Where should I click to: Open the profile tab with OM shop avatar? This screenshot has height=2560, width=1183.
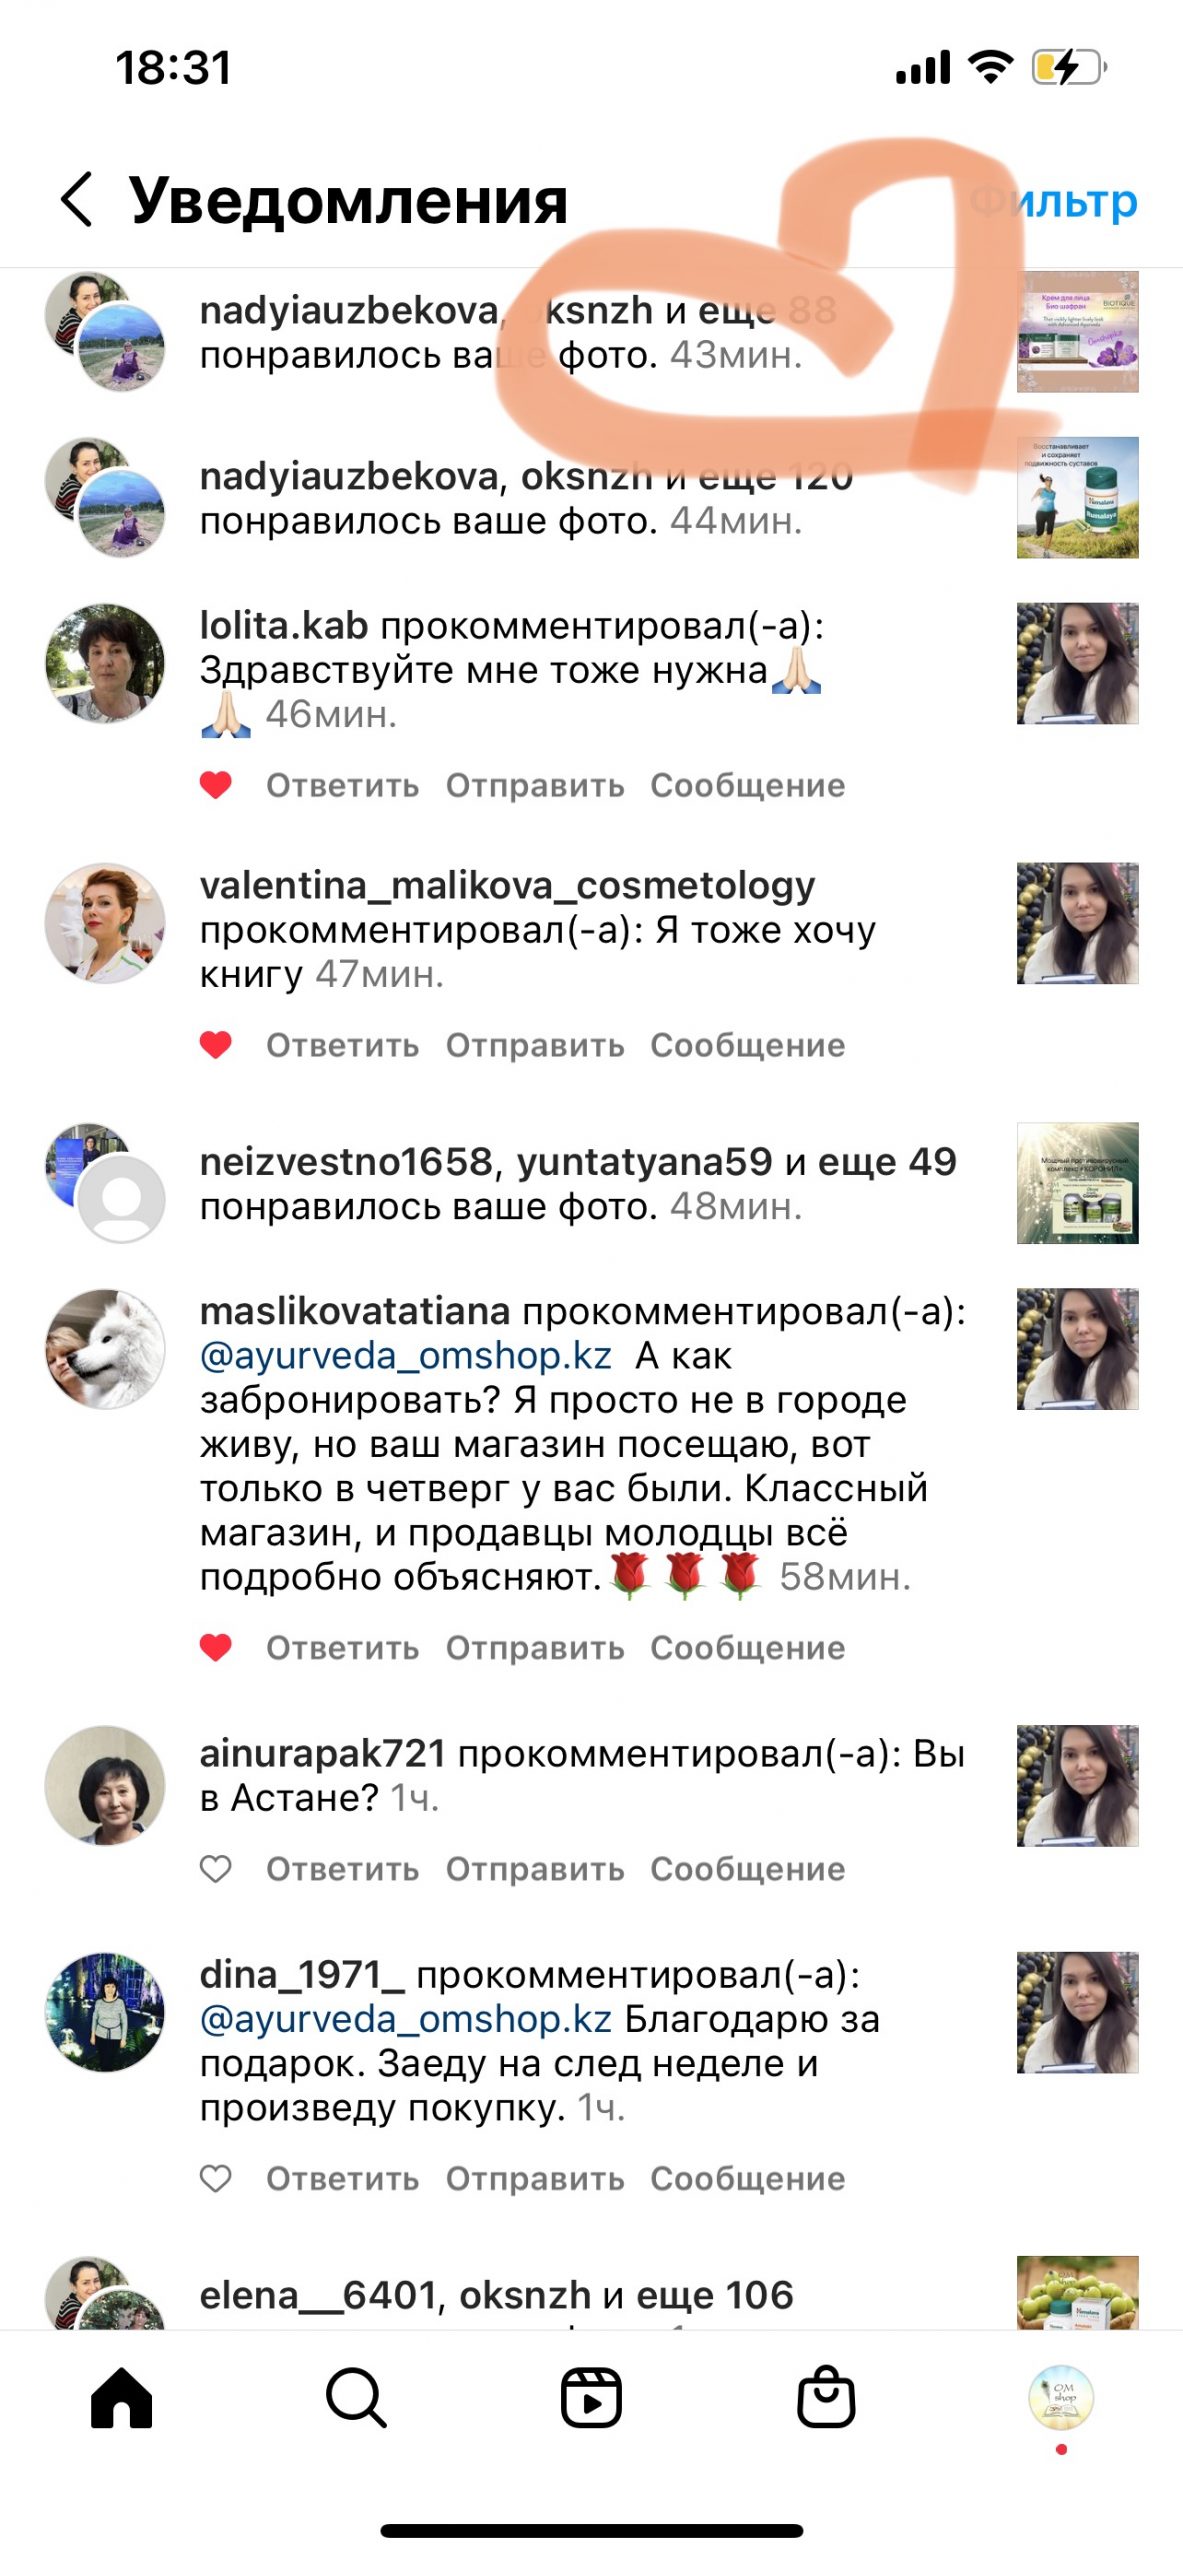pyautogui.click(x=1061, y=2397)
